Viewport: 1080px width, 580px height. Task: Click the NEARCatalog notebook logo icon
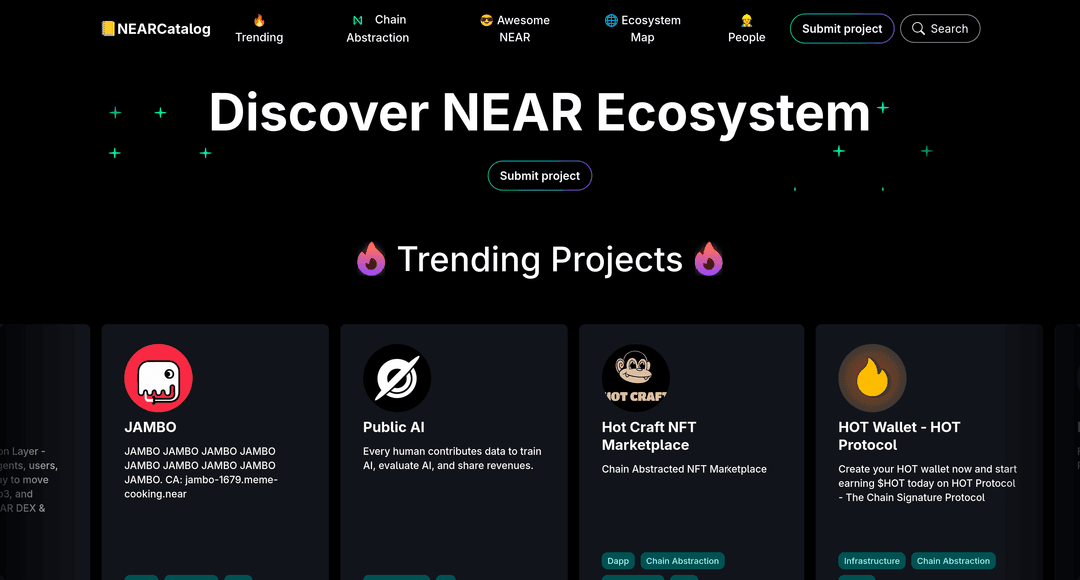[x=108, y=28]
